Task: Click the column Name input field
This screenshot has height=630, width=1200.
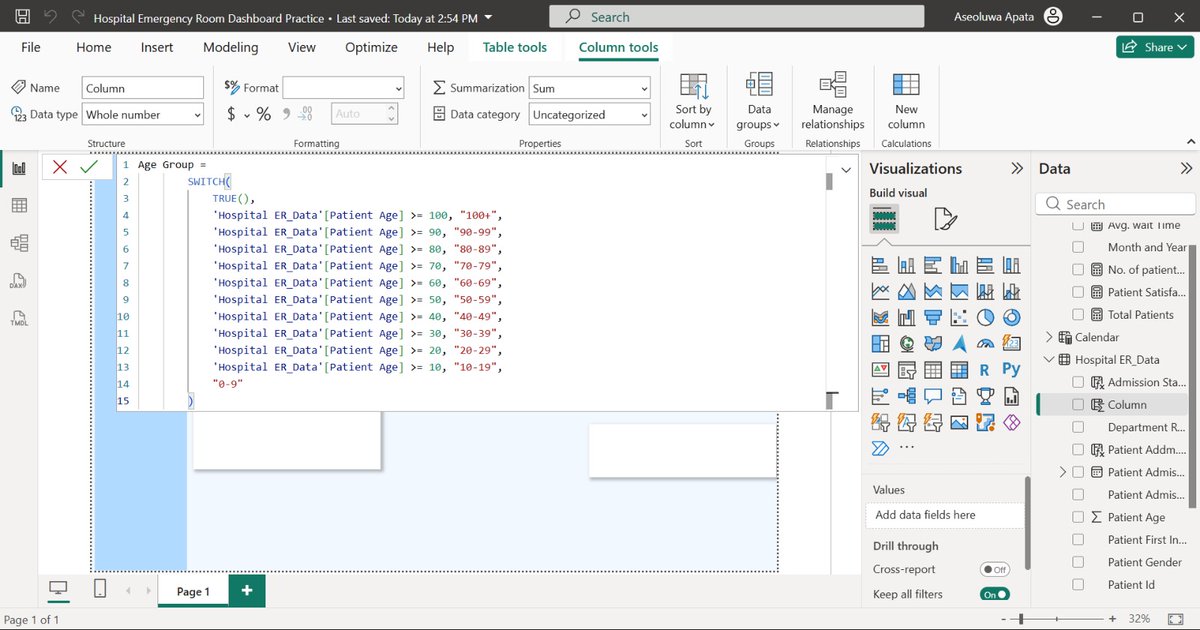Action: (142, 88)
